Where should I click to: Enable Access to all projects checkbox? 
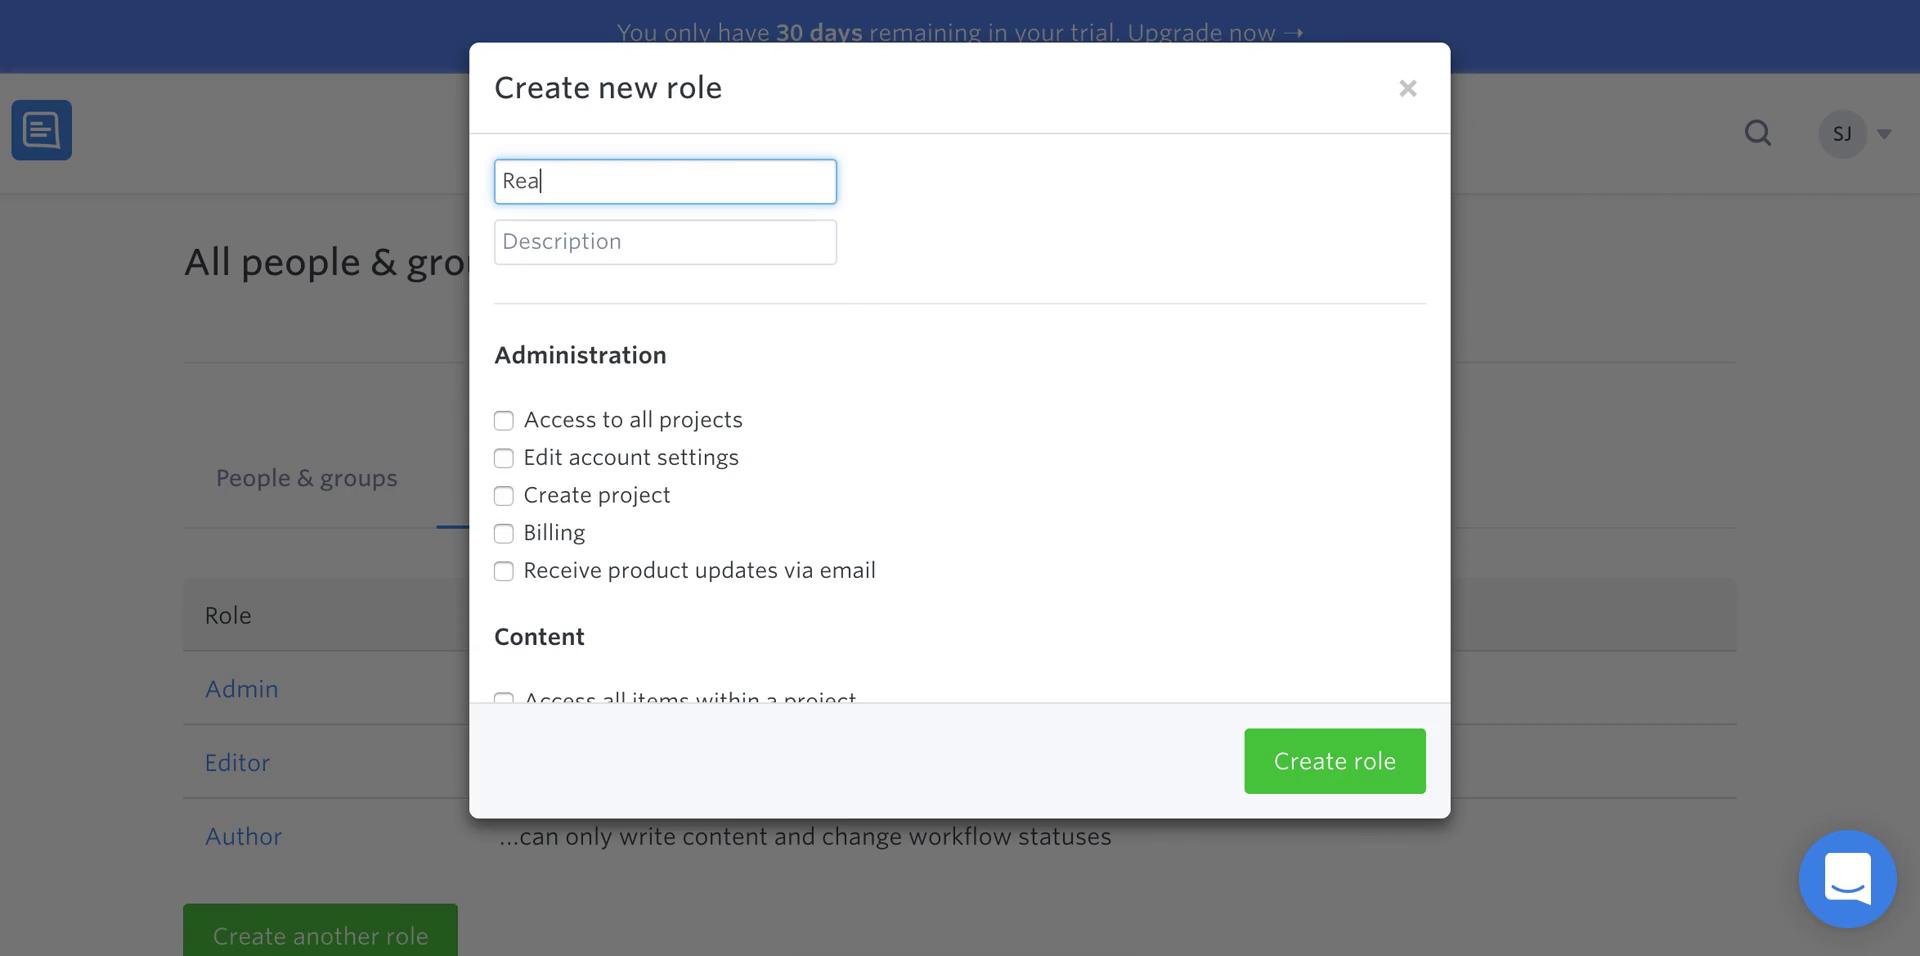coord(504,421)
